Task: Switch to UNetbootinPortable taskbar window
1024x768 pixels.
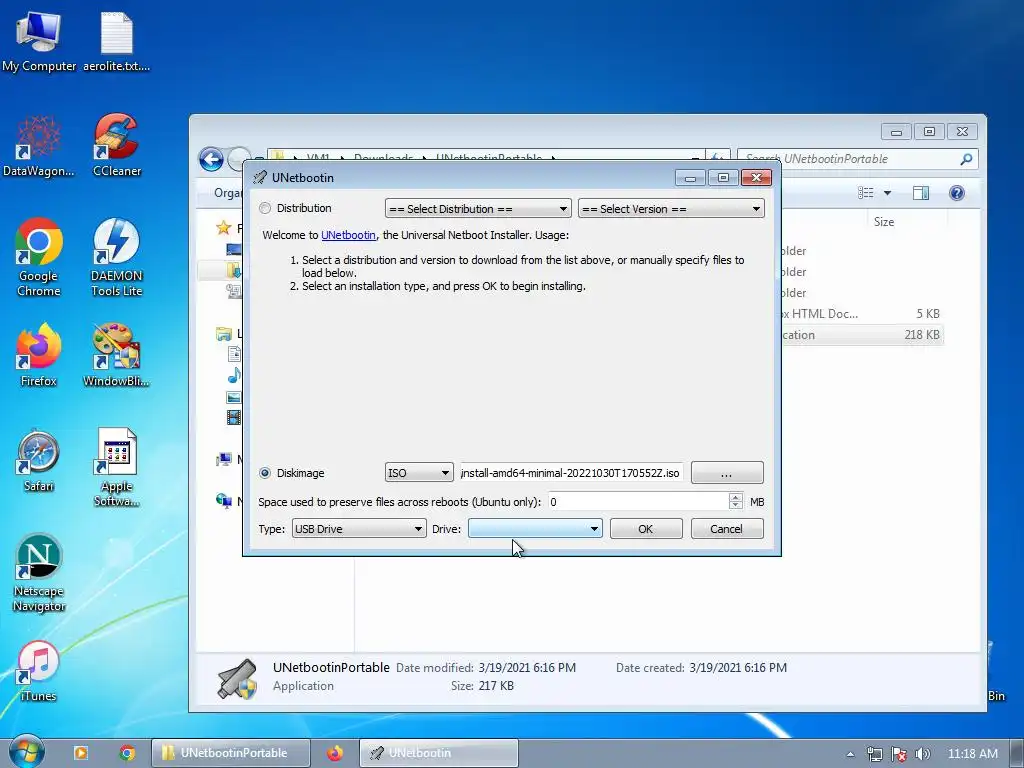Action: coord(231,753)
